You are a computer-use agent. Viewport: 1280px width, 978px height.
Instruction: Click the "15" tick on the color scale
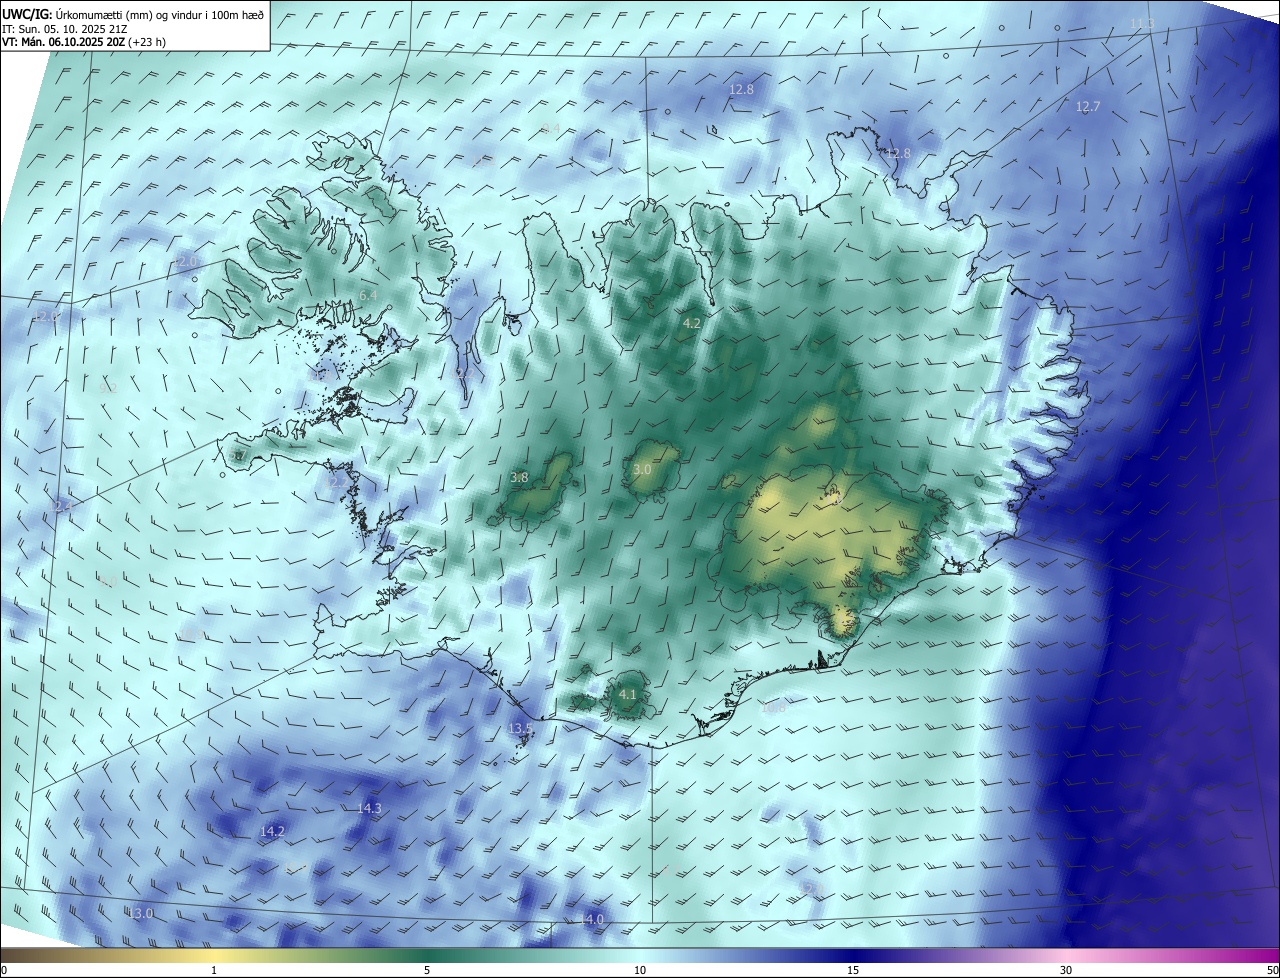(853, 970)
